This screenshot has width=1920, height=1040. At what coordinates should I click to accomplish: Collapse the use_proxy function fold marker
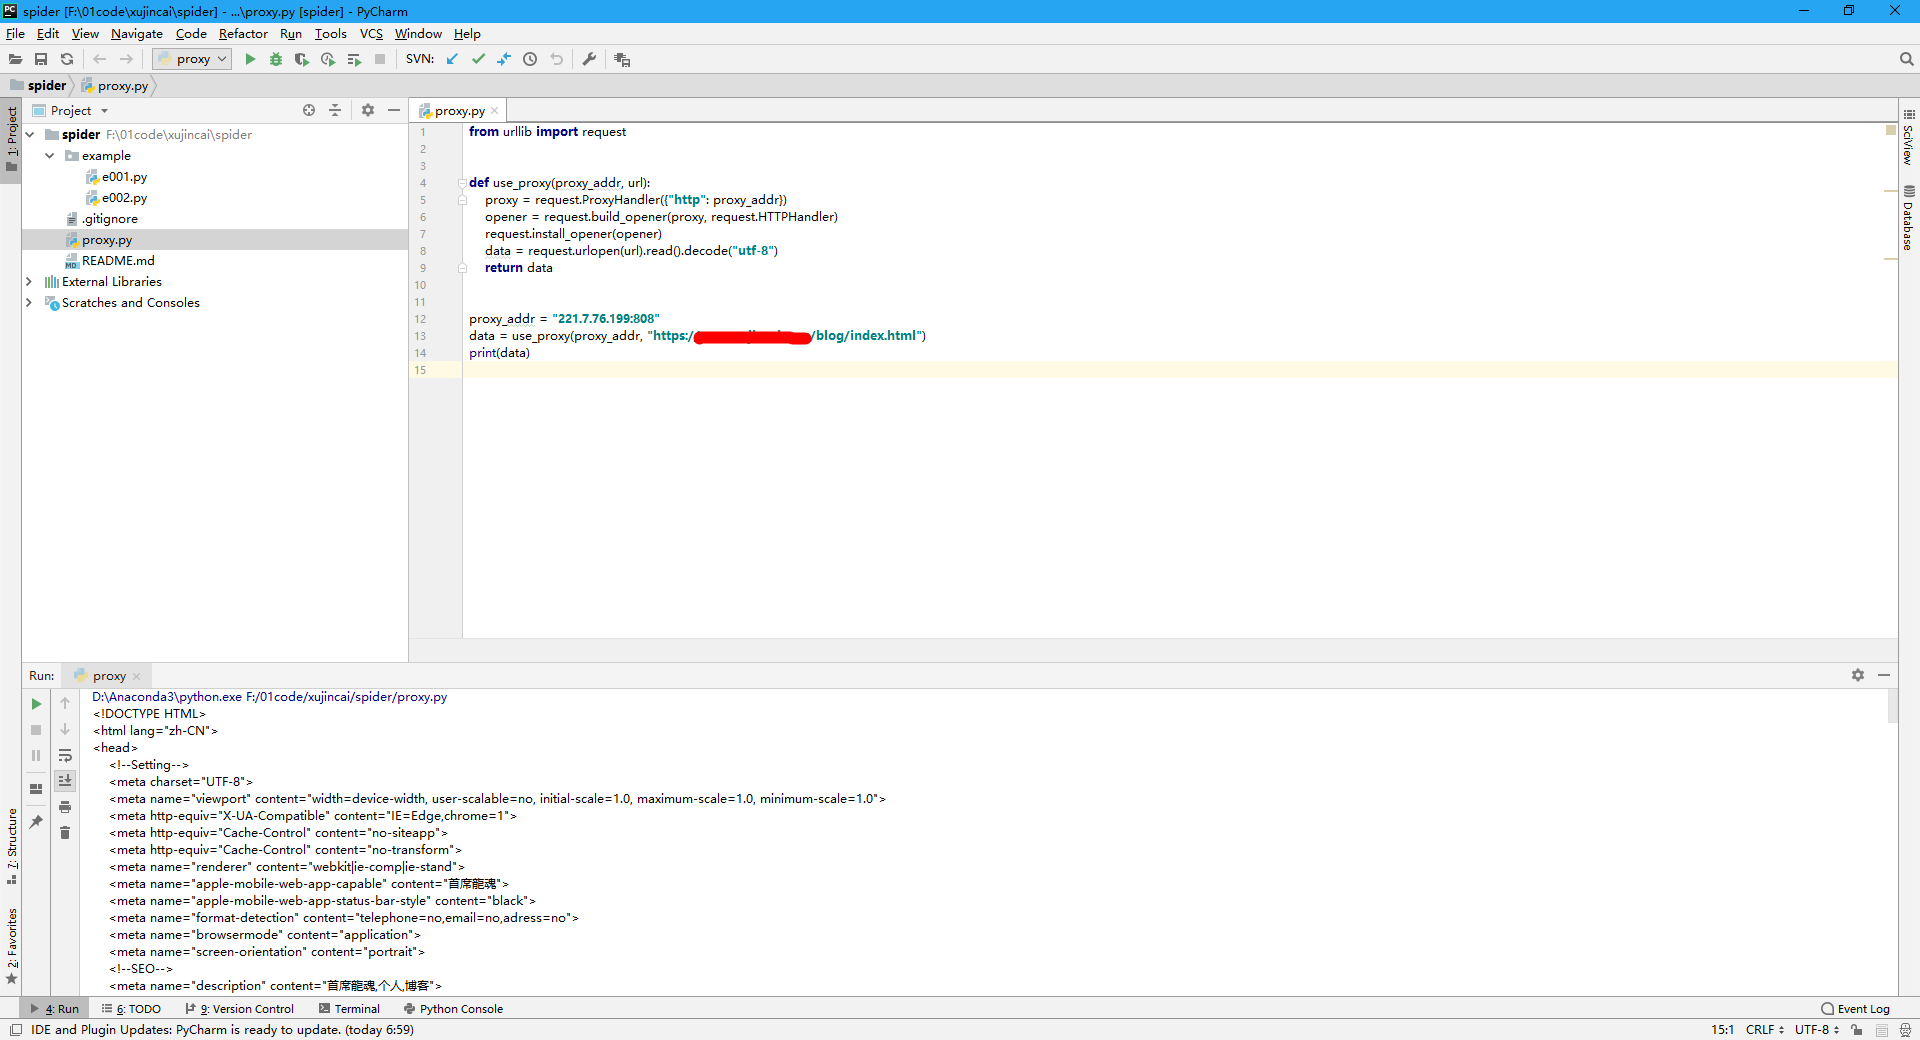point(463,183)
